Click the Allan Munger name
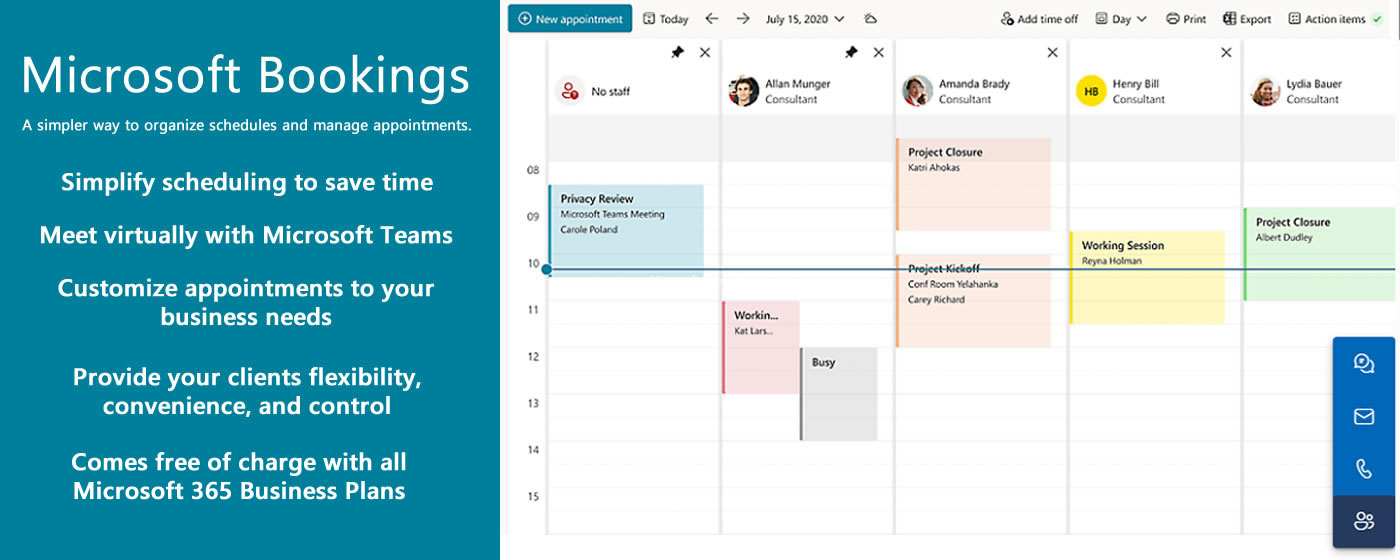The image size is (1400, 560). 799,84
